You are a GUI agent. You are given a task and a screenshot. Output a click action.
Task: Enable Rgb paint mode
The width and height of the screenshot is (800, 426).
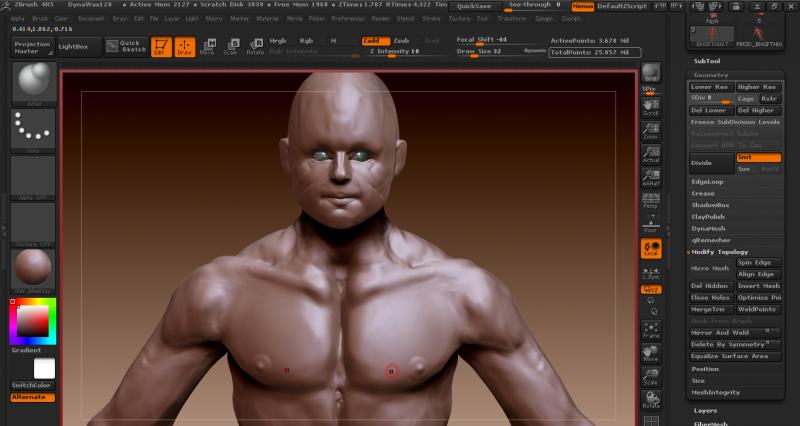tap(307, 41)
